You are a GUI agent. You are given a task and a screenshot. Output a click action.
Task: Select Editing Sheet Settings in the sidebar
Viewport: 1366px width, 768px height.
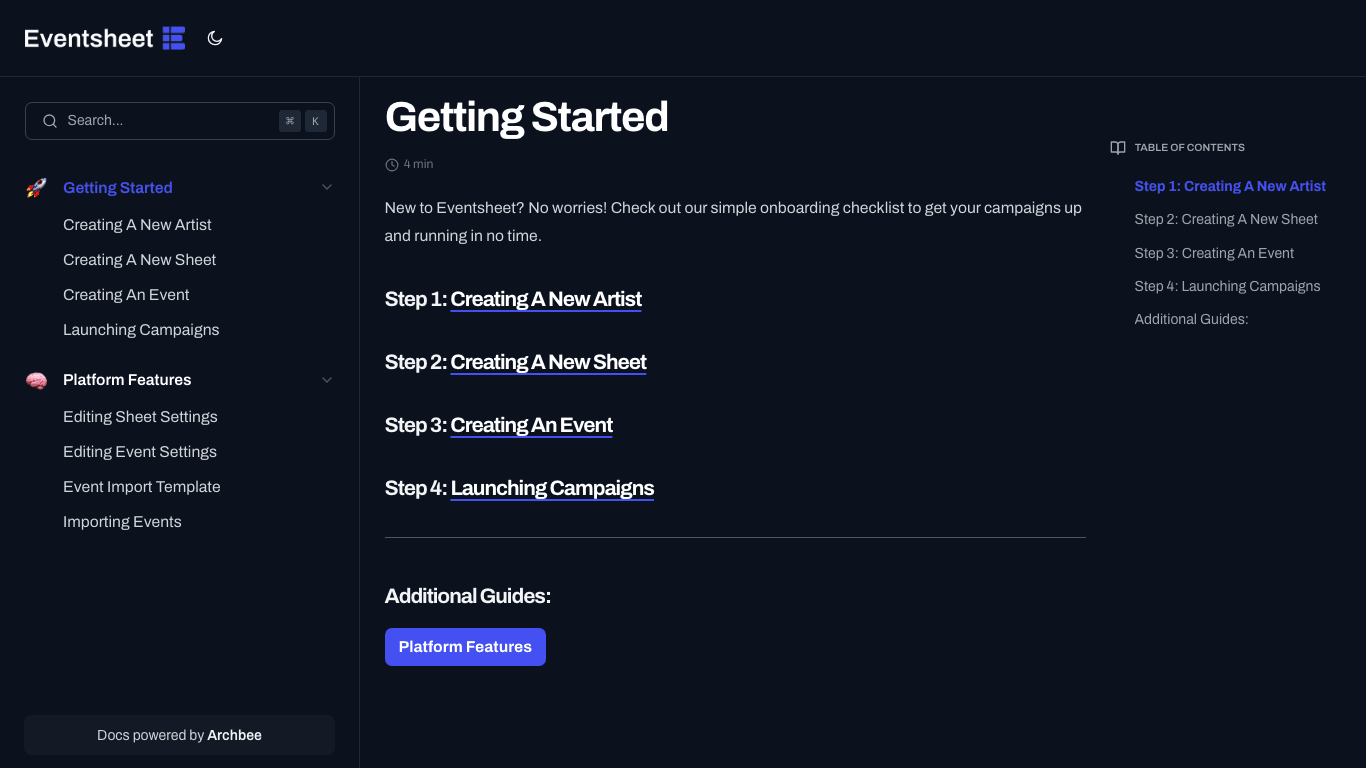point(140,416)
